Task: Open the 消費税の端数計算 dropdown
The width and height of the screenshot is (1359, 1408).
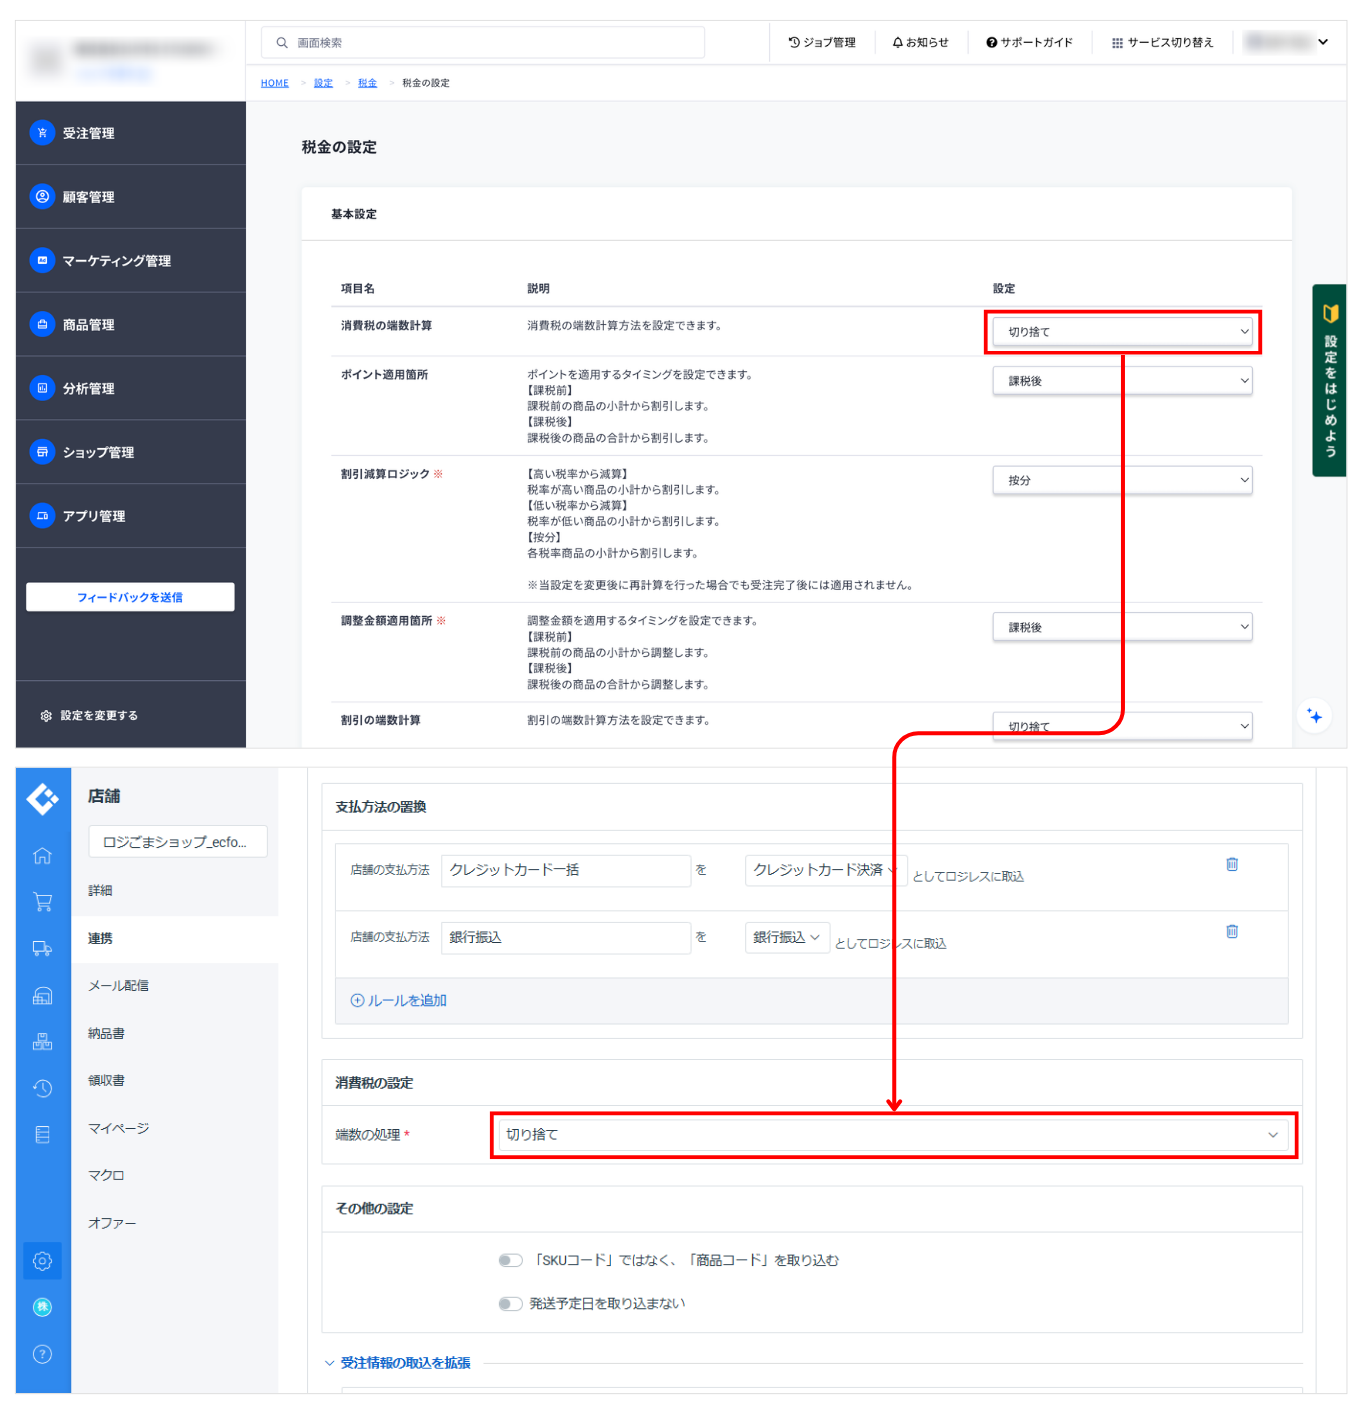Action: (1122, 332)
